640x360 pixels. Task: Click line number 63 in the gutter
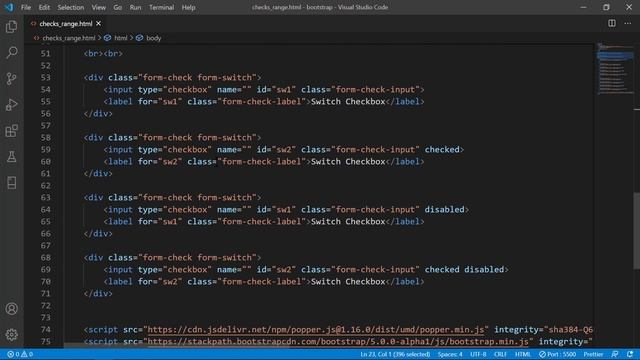46,198
